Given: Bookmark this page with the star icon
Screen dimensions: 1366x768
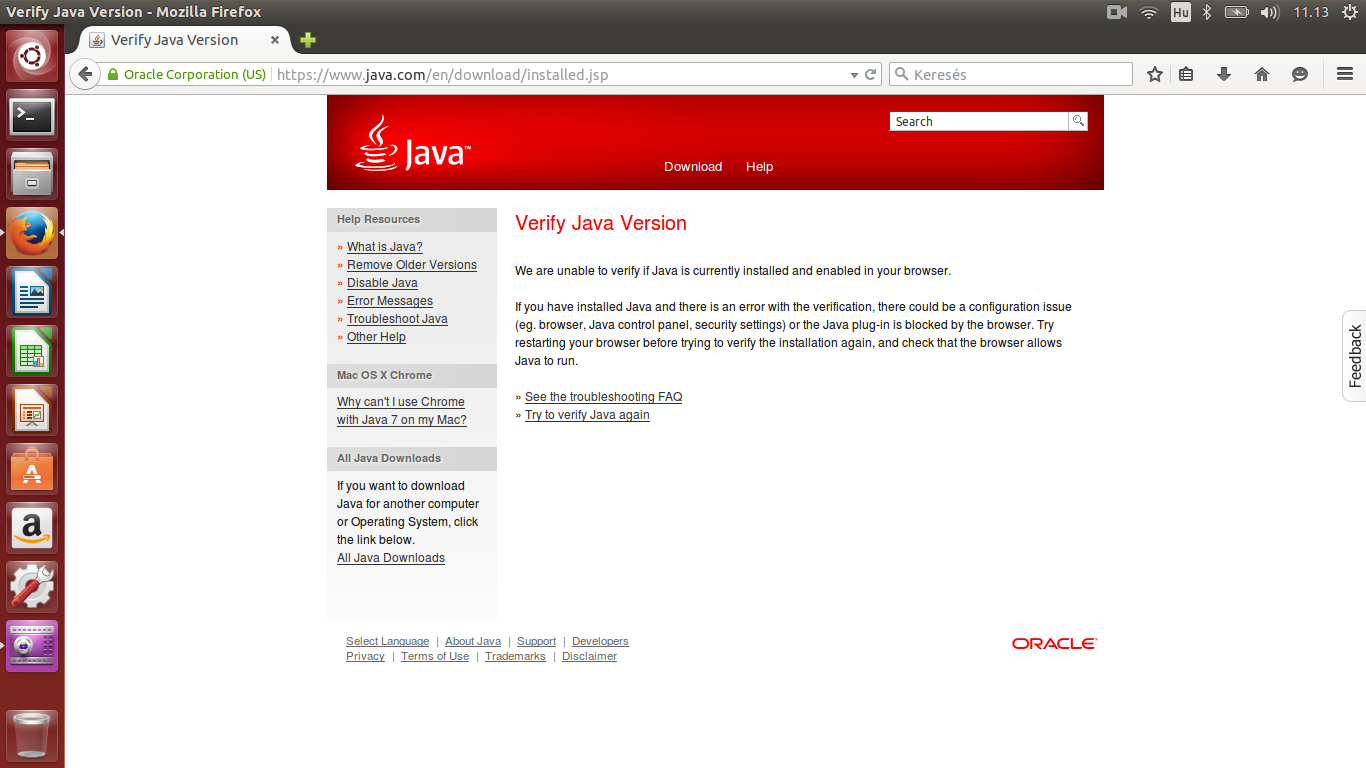Looking at the screenshot, I should click(x=1155, y=74).
